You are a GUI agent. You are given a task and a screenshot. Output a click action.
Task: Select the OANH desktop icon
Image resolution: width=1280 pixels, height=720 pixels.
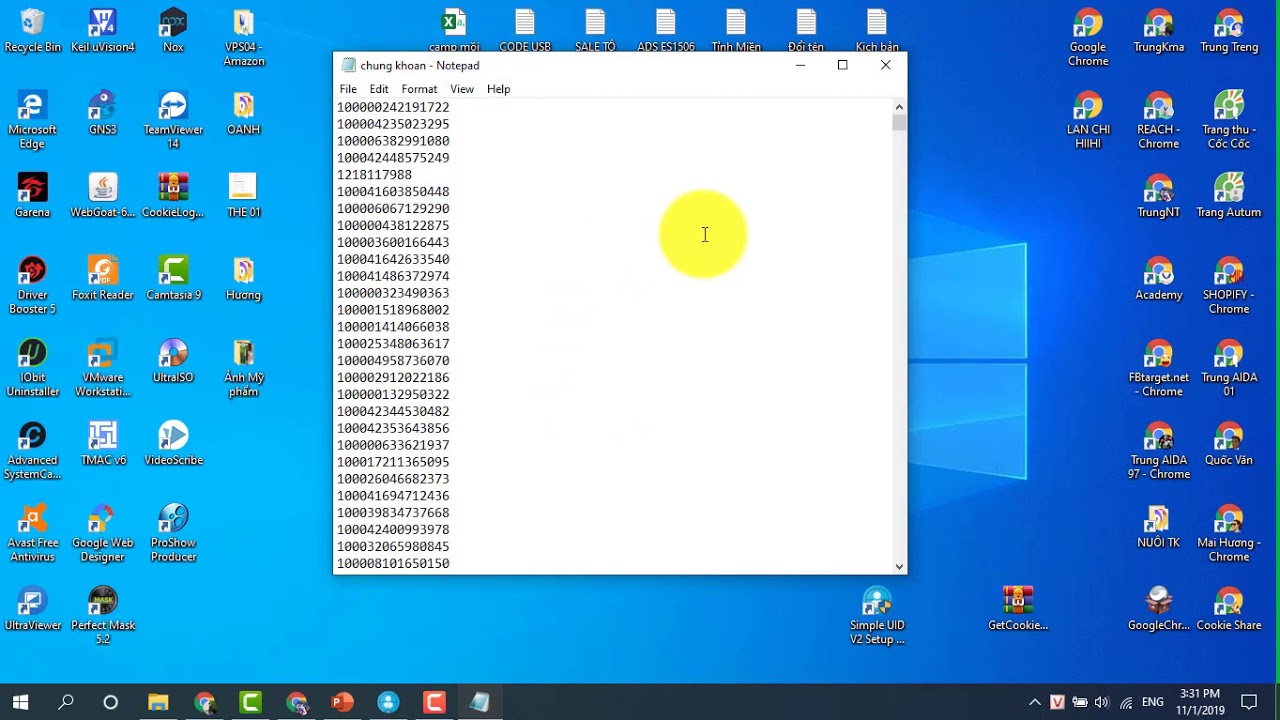[x=244, y=113]
